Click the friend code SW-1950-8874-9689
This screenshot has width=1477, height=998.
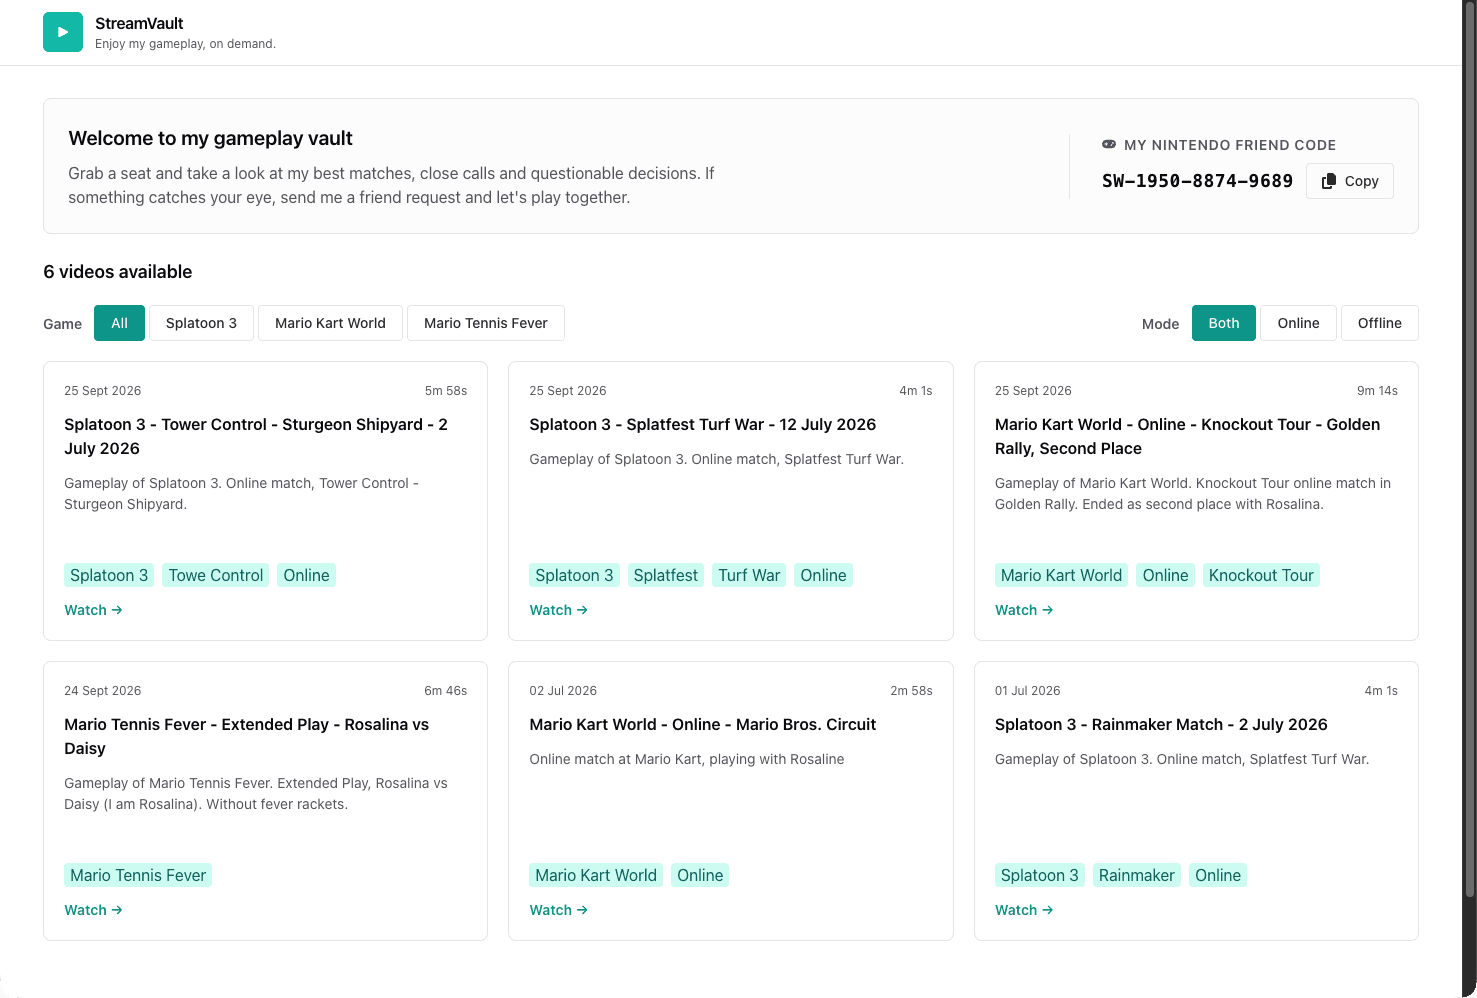point(1197,181)
